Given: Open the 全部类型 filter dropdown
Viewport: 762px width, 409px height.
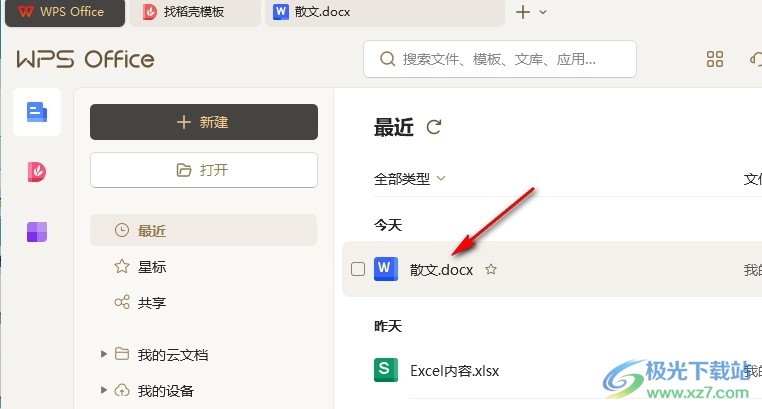Looking at the screenshot, I should [410, 179].
